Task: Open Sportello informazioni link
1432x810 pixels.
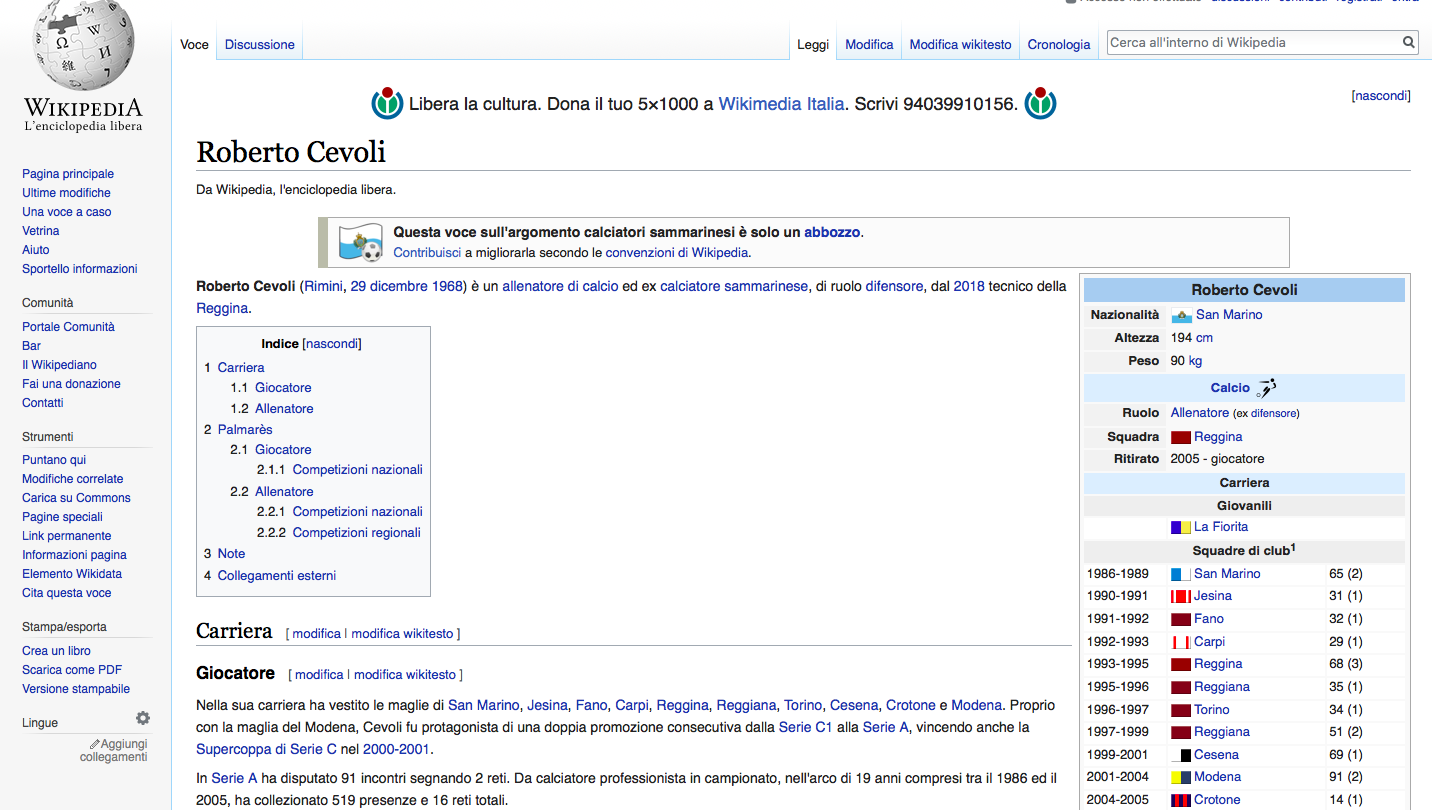Action: coord(80,269)
